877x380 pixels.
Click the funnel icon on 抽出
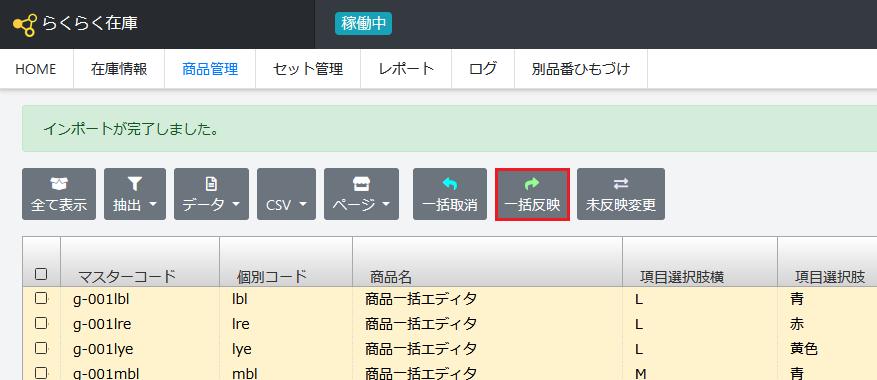[135, 183]
